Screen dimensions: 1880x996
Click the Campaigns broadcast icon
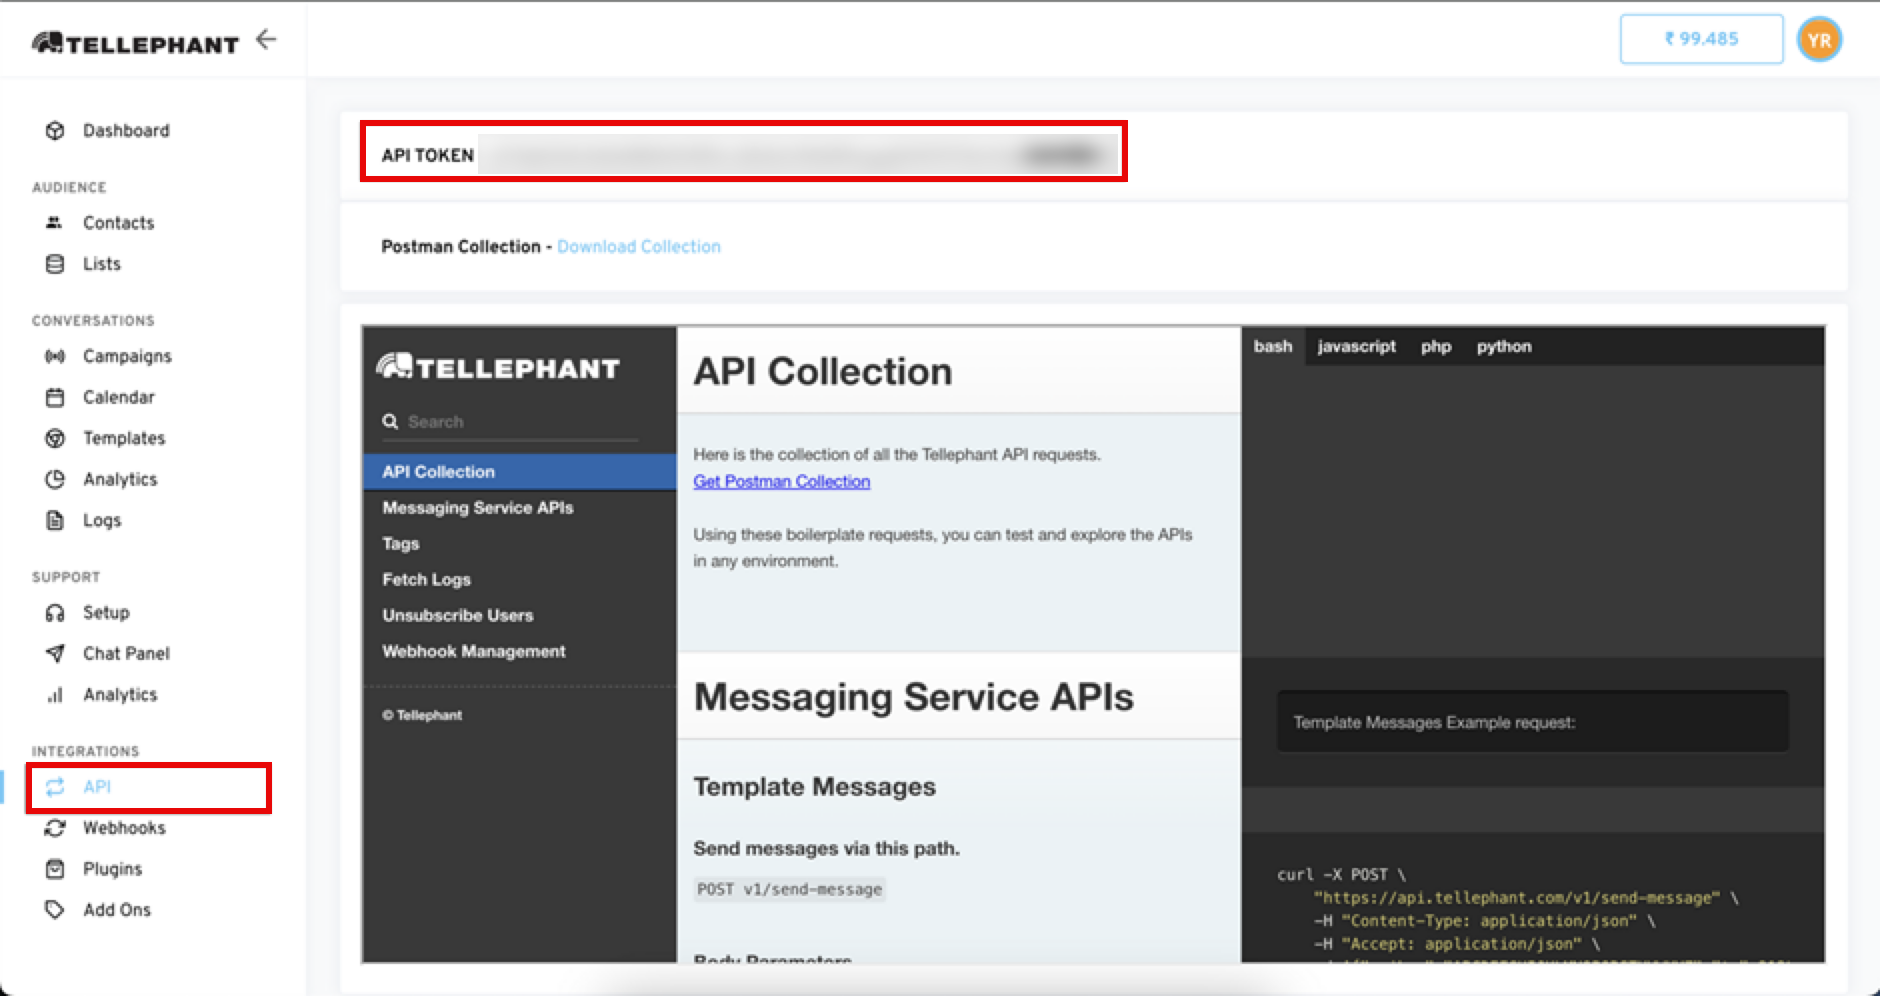click(x=55, y=356)
